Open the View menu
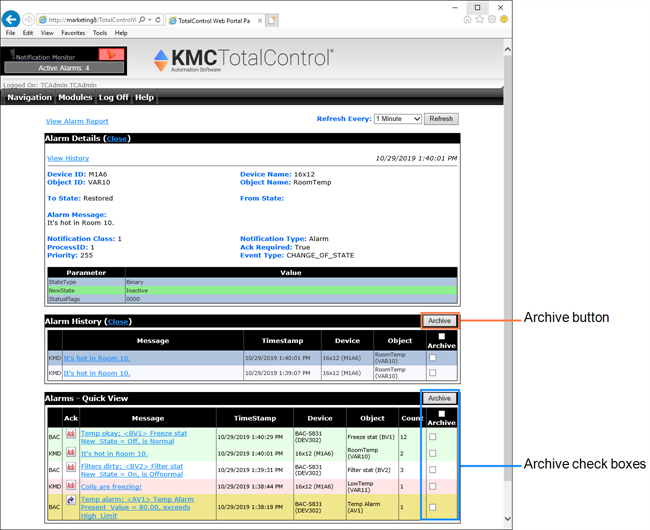This screenshot has width=650, height=530. (x=47, y=33)
